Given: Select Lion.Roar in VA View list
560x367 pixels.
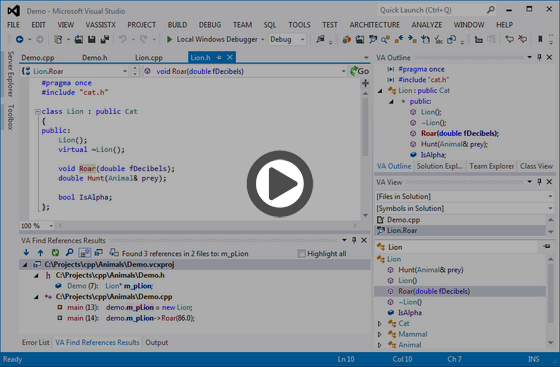Looking at the screenshot, I should coord(460,231).
